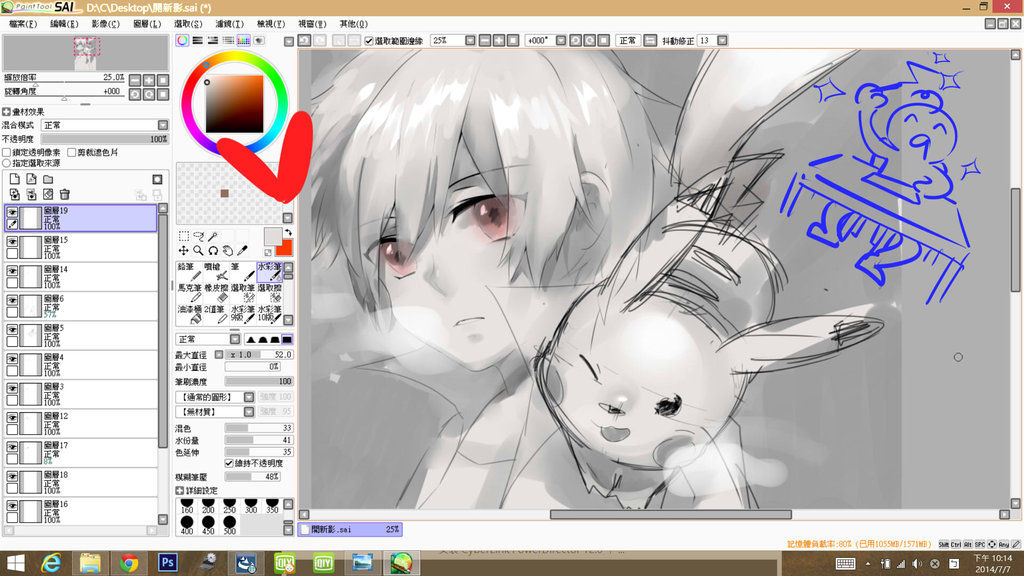
Task: Open the 抖動修正 stabilizer dropdown
Action: tap(722, 40)
